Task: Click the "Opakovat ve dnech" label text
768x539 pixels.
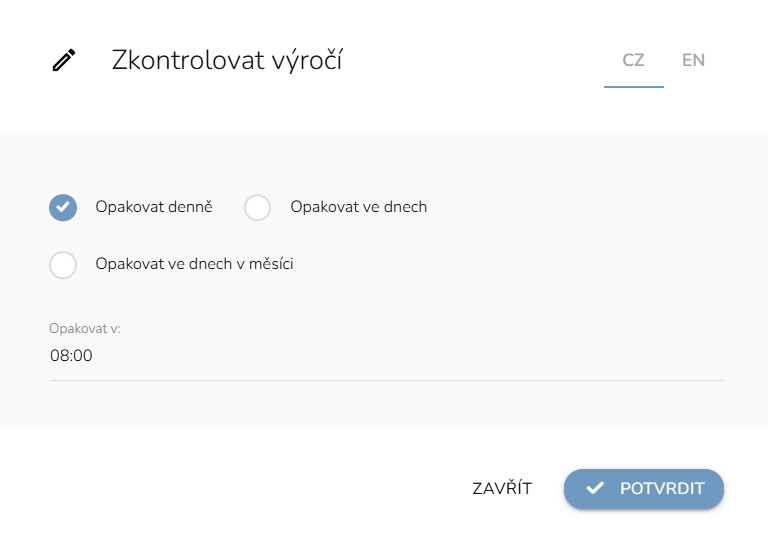Action: tap(358, 207)
